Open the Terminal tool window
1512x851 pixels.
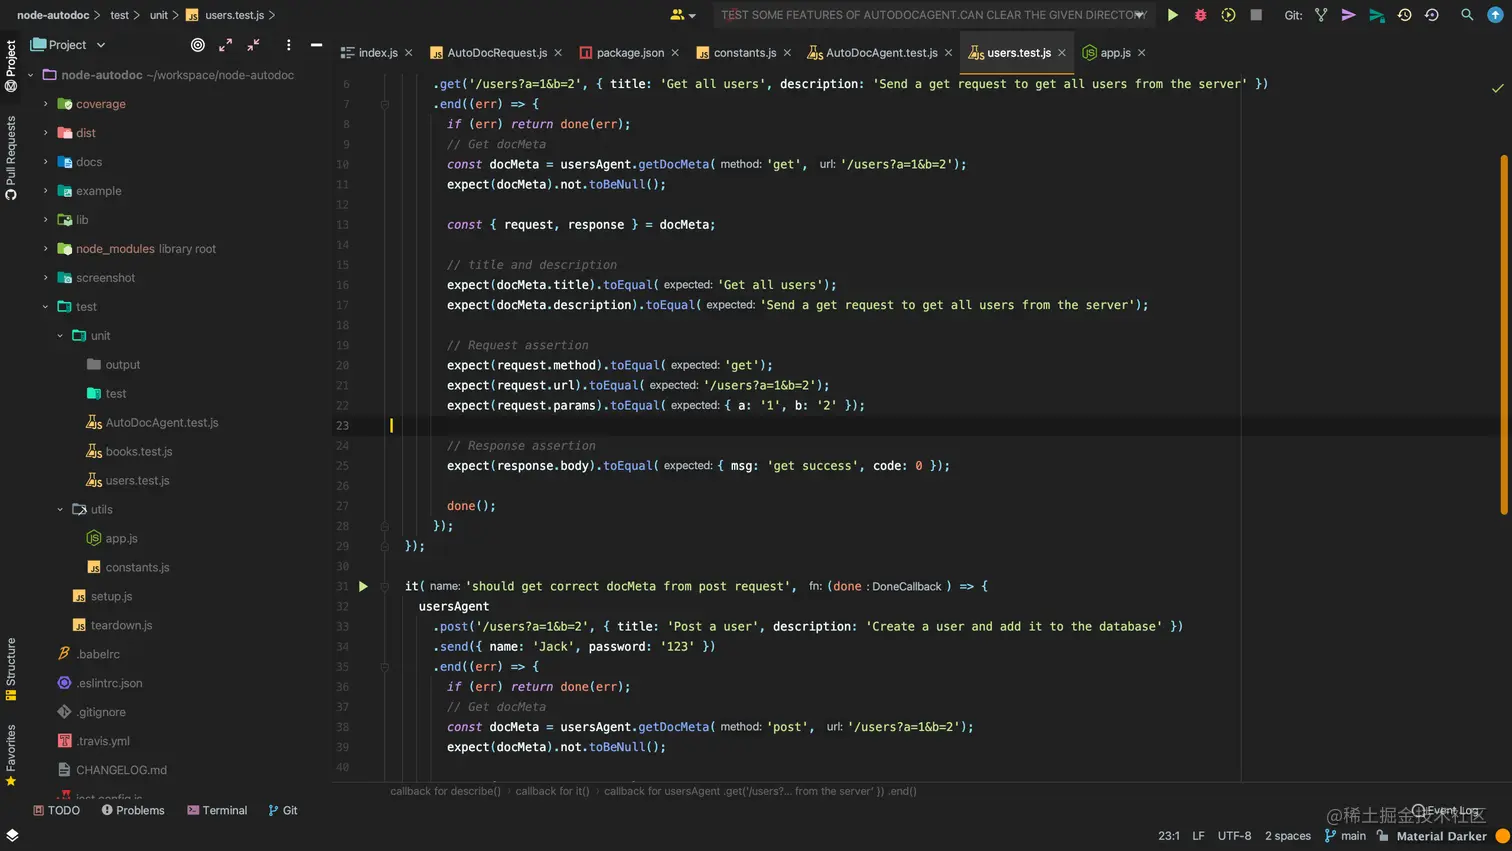tap(217, 811)
